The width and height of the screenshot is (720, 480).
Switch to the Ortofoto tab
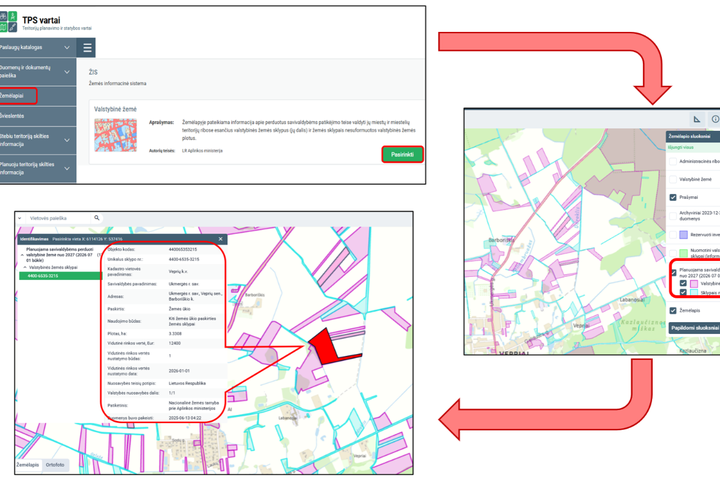click(55, 465)
